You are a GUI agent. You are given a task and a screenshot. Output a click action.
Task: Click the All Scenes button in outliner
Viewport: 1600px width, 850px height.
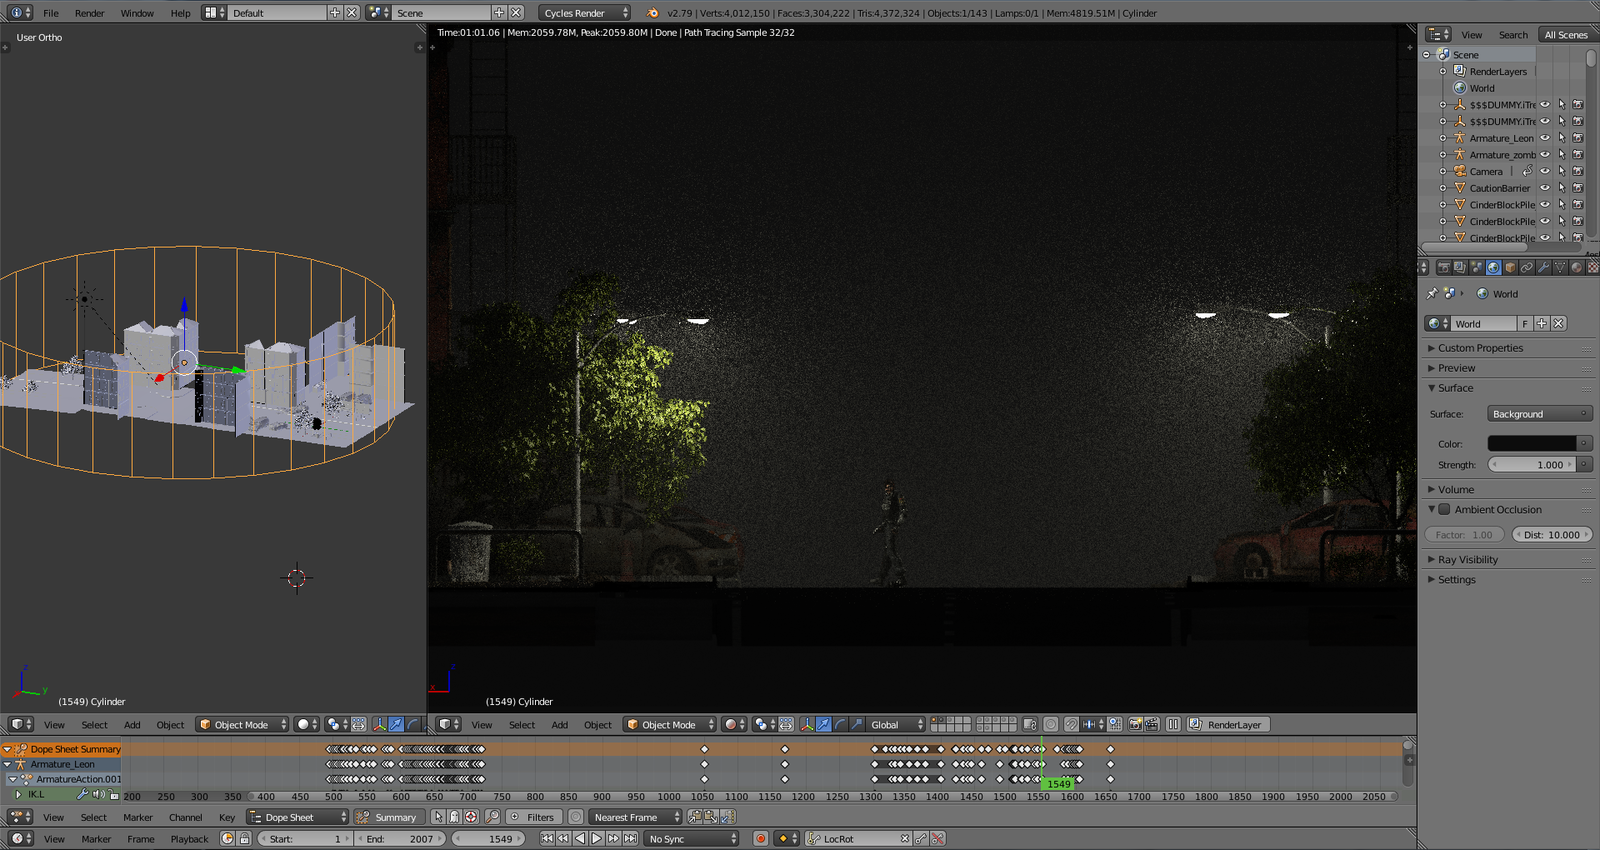[x=1565, y=34]
